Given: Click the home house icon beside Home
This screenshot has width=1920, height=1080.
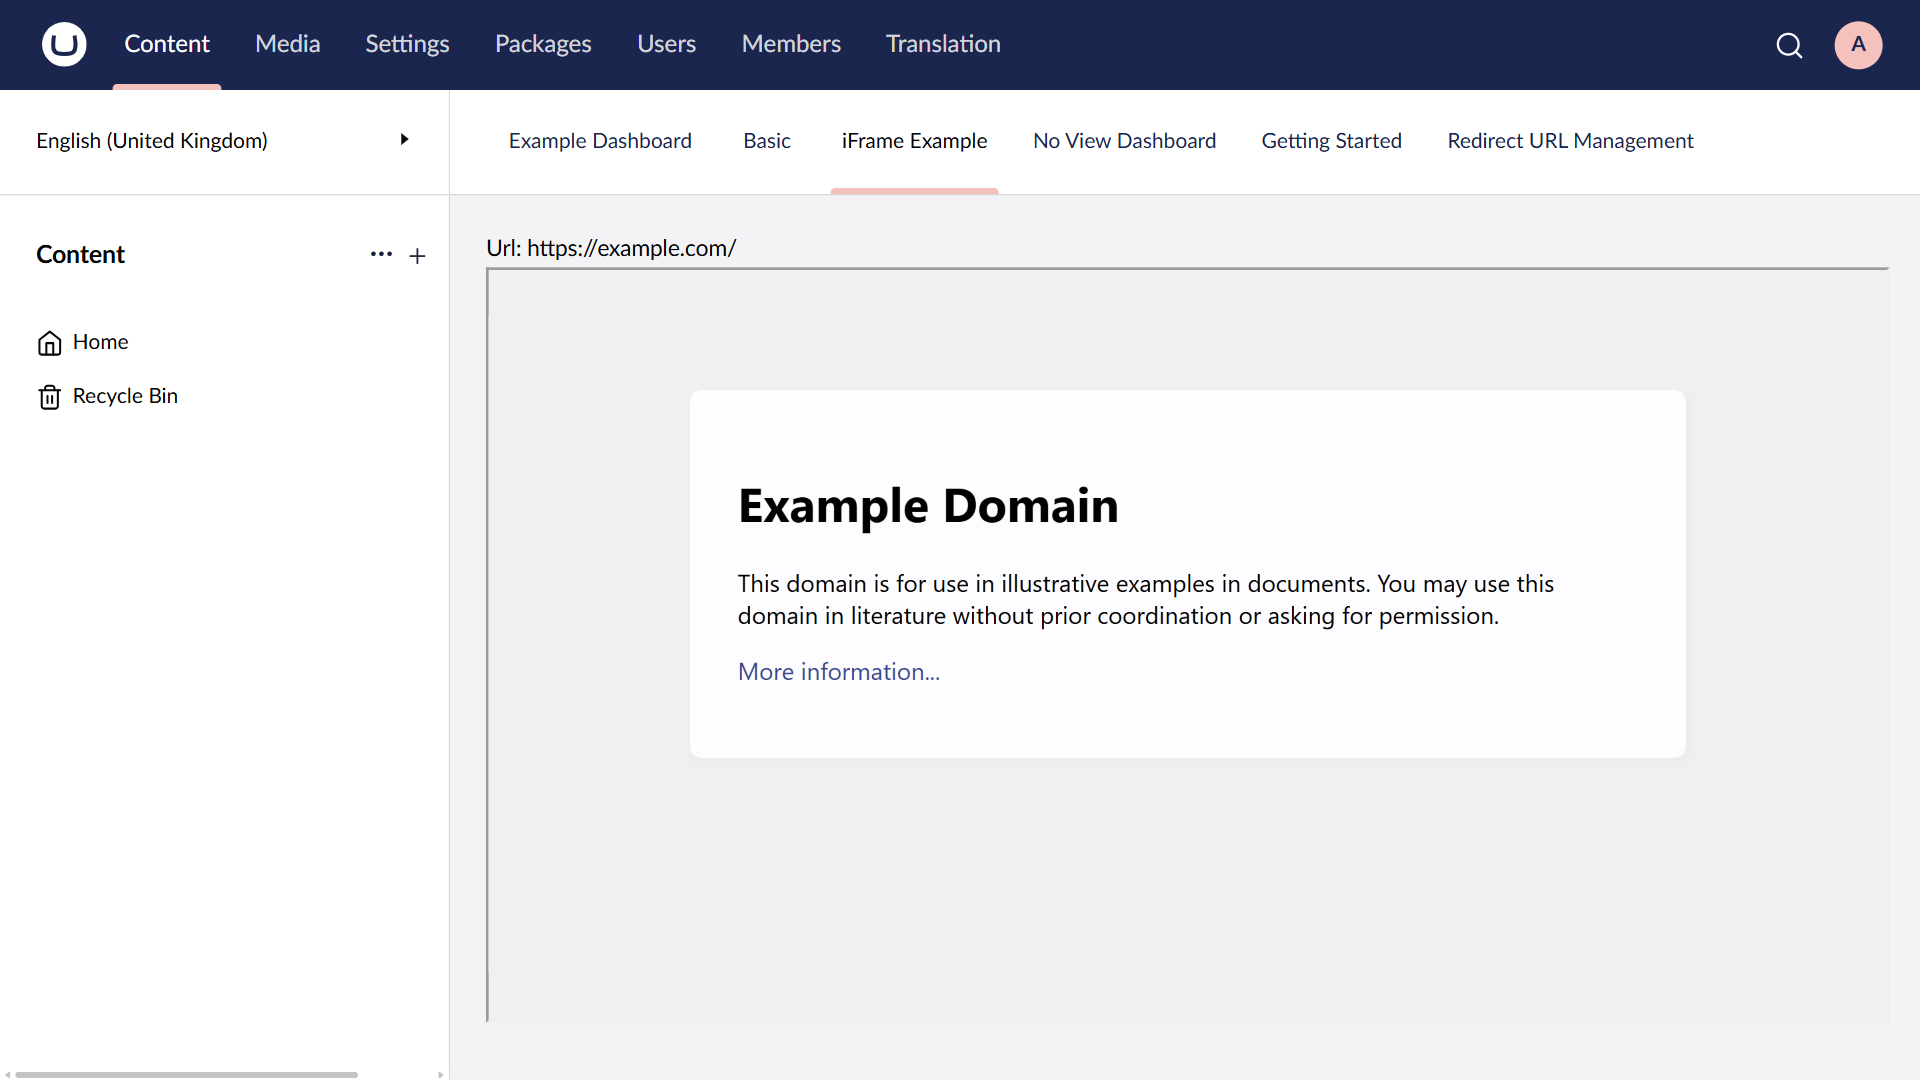Looking at the screenshot, I should (x=49, y=343).
